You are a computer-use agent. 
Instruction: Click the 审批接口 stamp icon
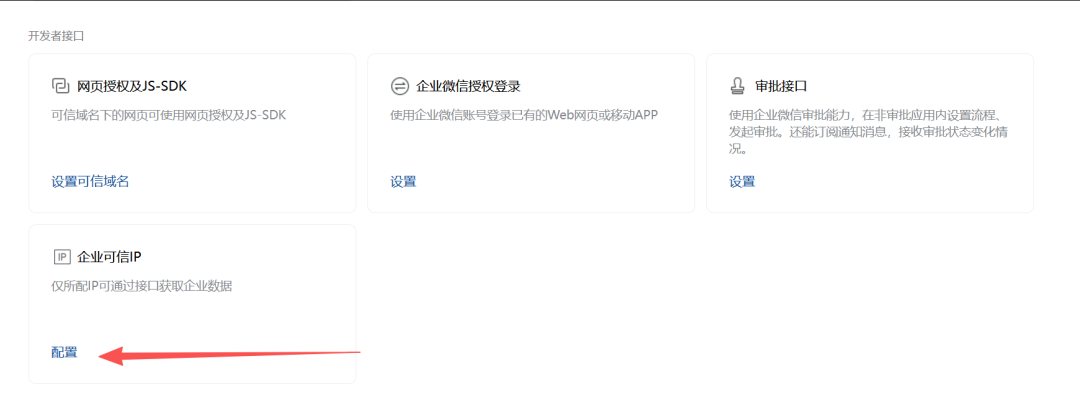pyautogui.click(x=738, y=86)
